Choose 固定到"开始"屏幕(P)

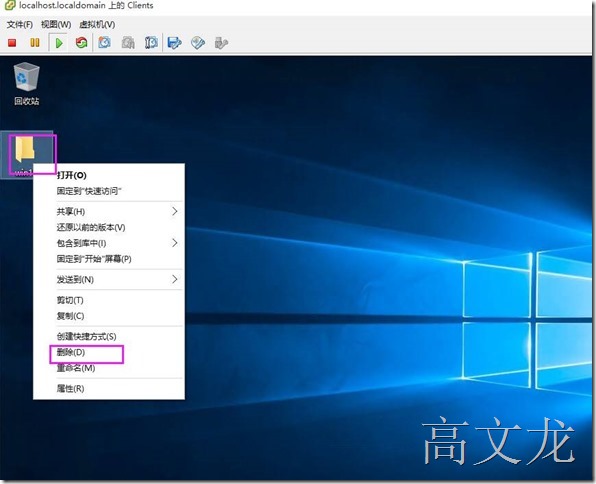109,259
